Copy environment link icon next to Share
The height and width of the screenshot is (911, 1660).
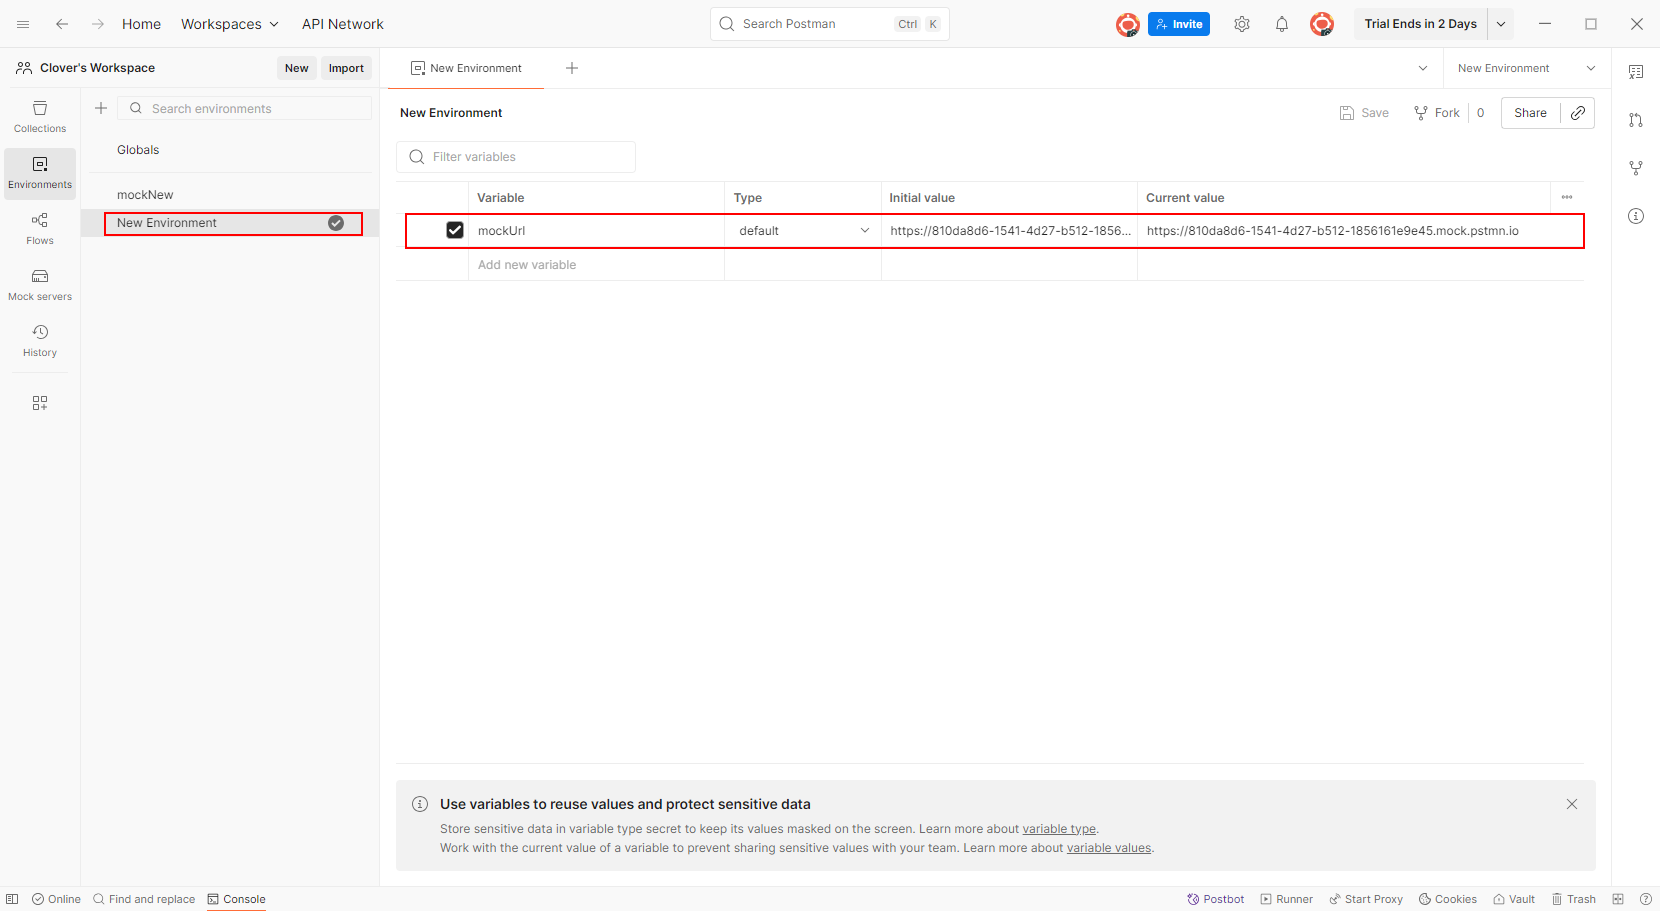[x=1578, y=113]
